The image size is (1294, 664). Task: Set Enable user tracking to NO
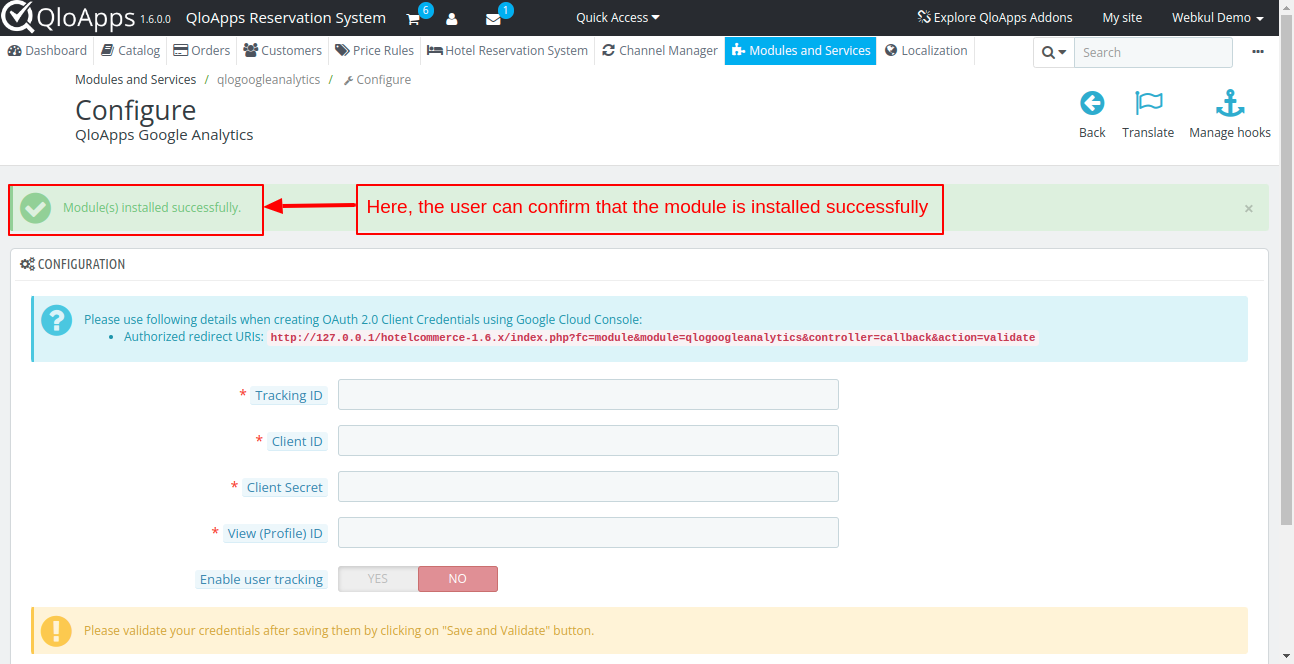(x=457, y=579)
